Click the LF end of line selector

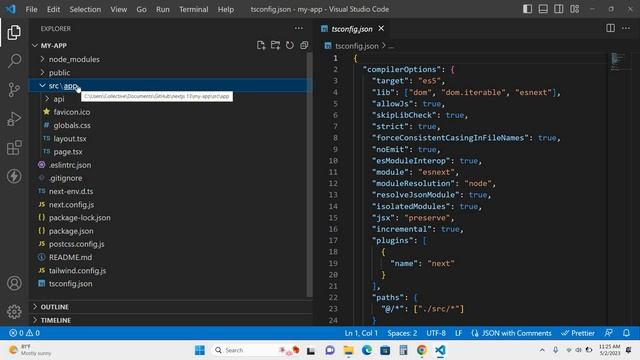click(x=458, y=333)
